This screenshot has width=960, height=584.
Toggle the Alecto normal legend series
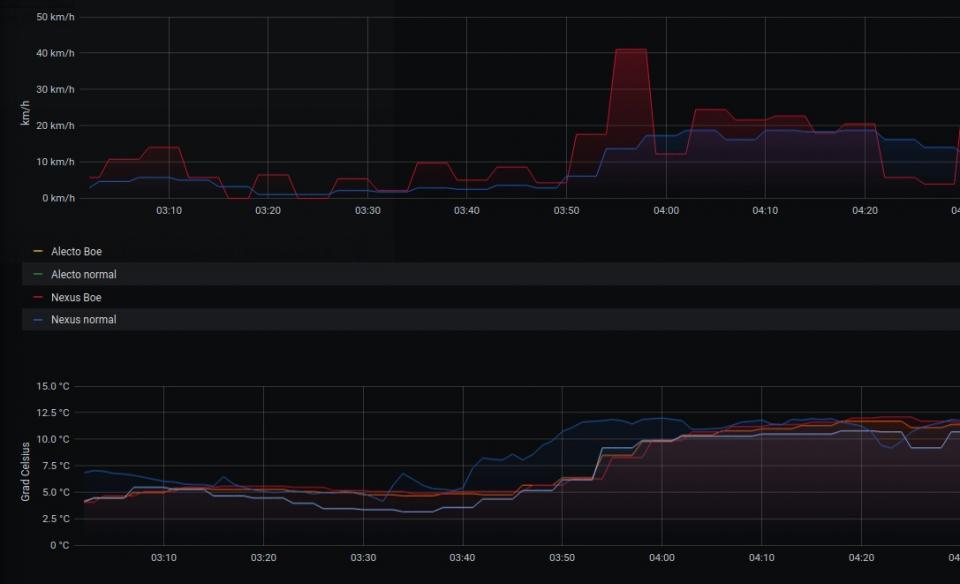[x=83, y=274]
